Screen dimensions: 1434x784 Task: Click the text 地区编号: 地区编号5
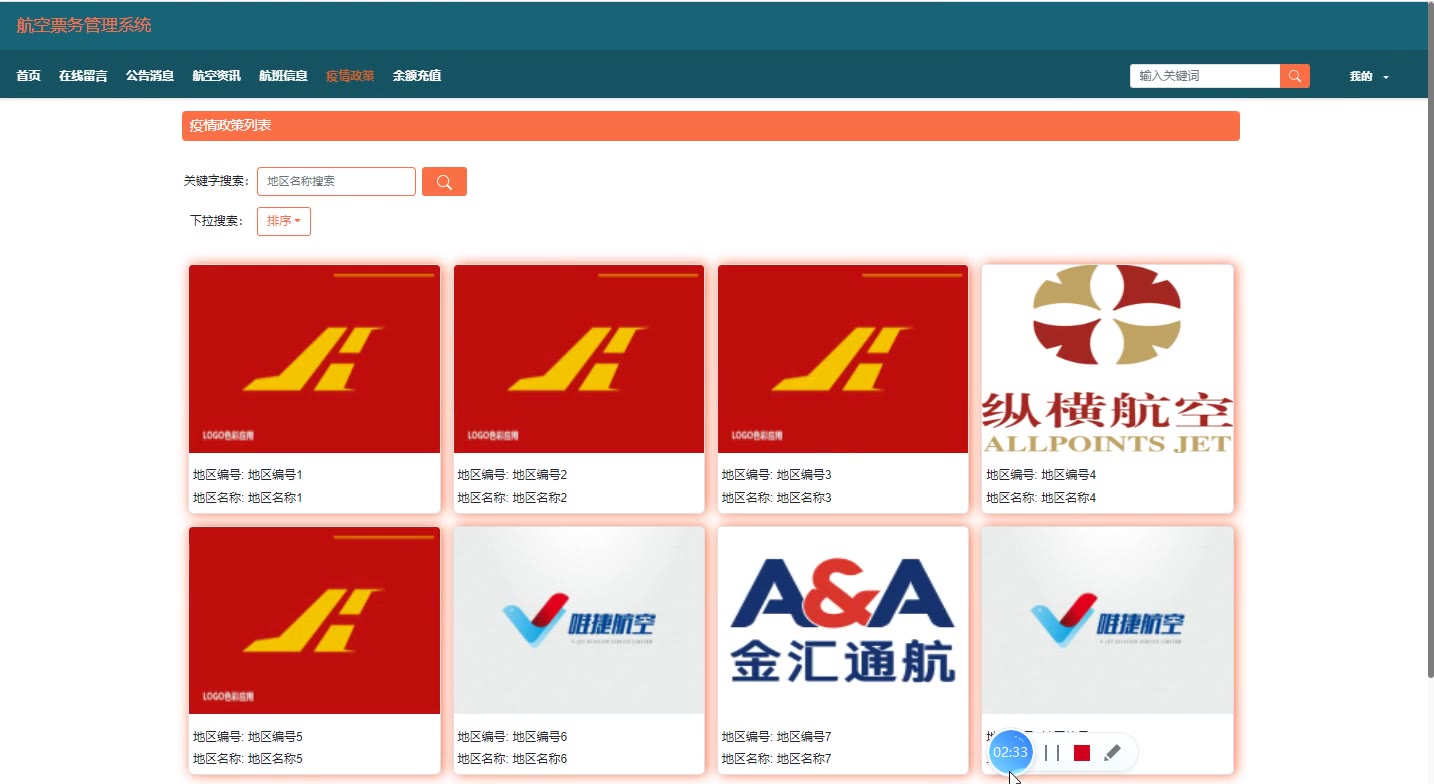tap(247, 737)
